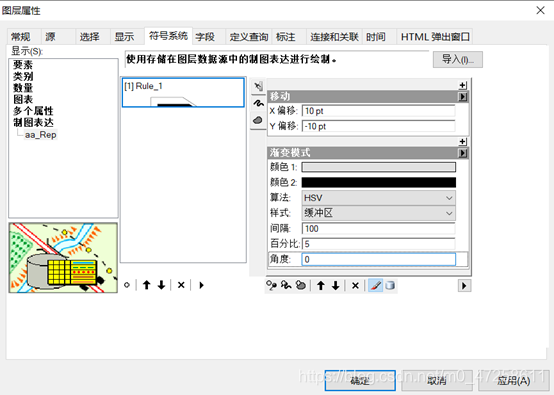Viewport: 554px width, 395px height.
Task: Open 移动 section options arrow
Action: point(463,96)
